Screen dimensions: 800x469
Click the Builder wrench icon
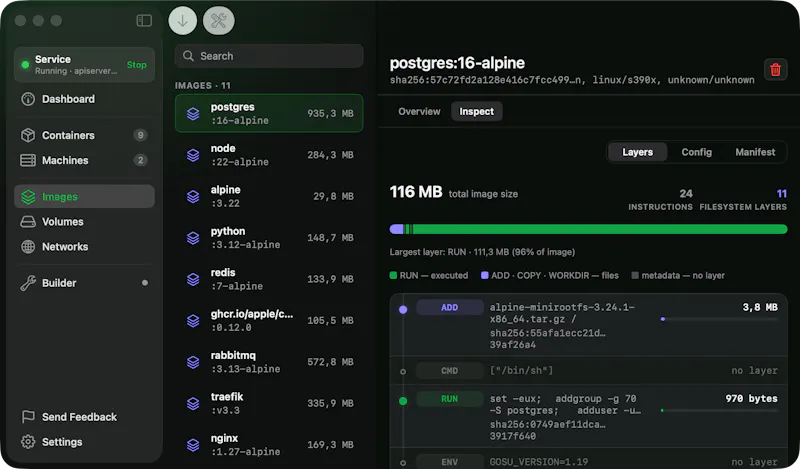click(x=28, y=283)
